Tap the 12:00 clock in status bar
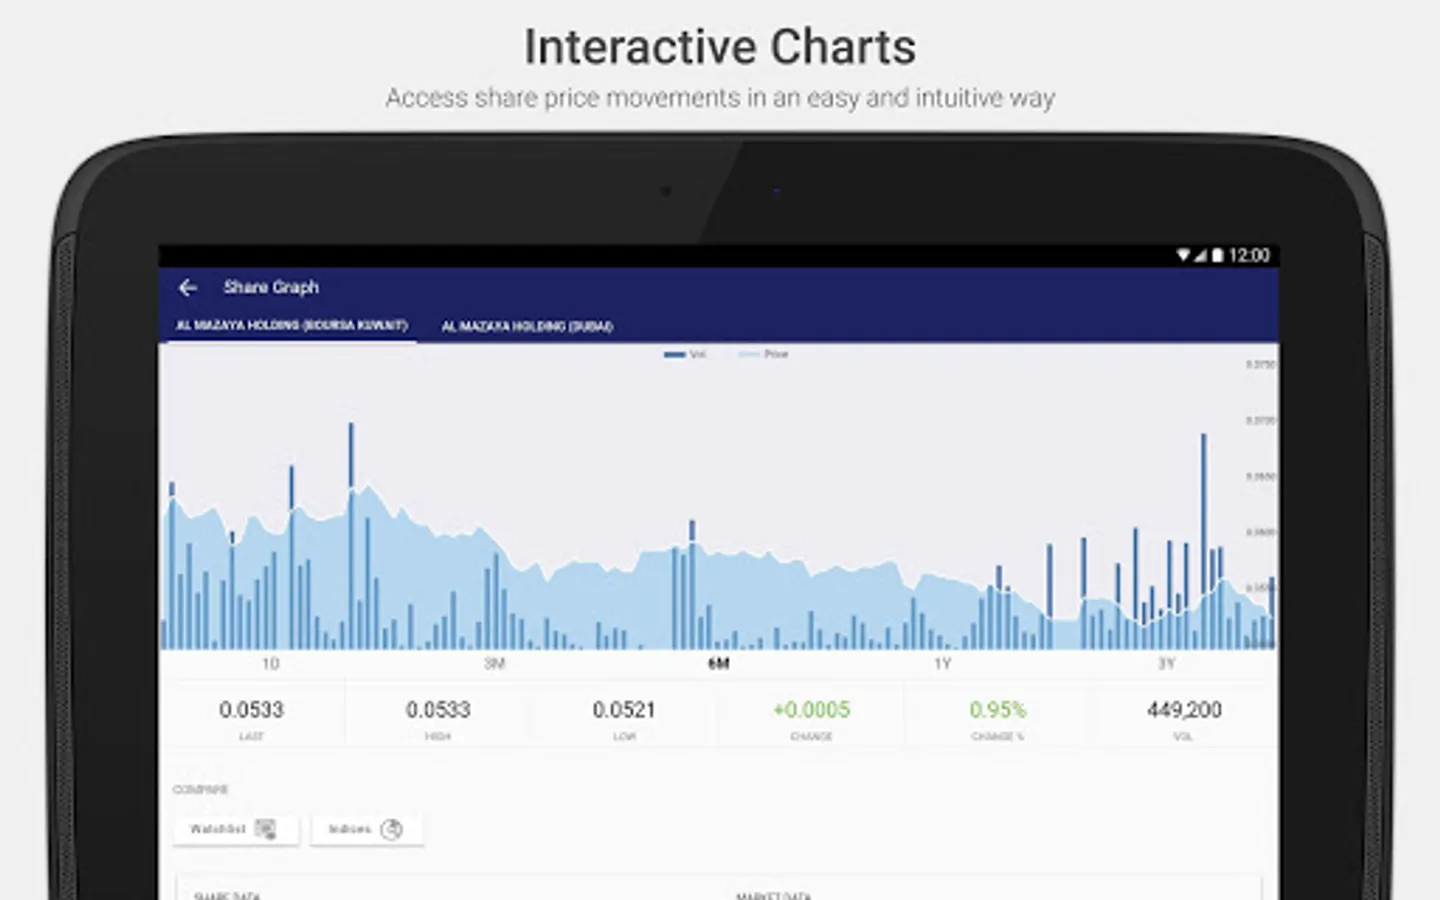Viewport: 1440px width, 900px height. click(1249, 256)
